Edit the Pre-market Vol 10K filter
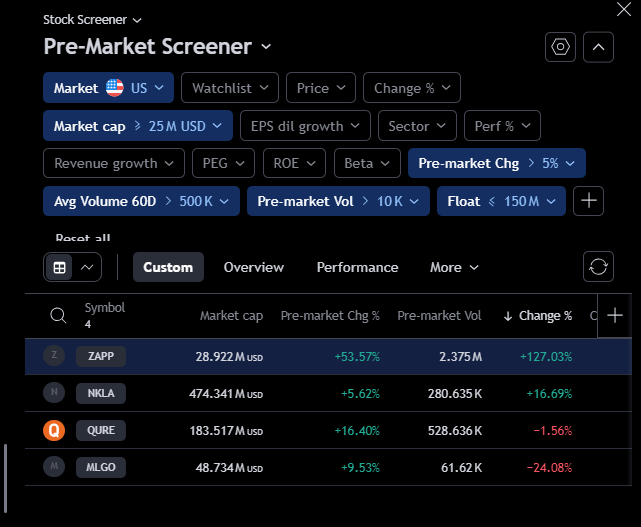Screen dimensions: 641x527 click(338, 201)
